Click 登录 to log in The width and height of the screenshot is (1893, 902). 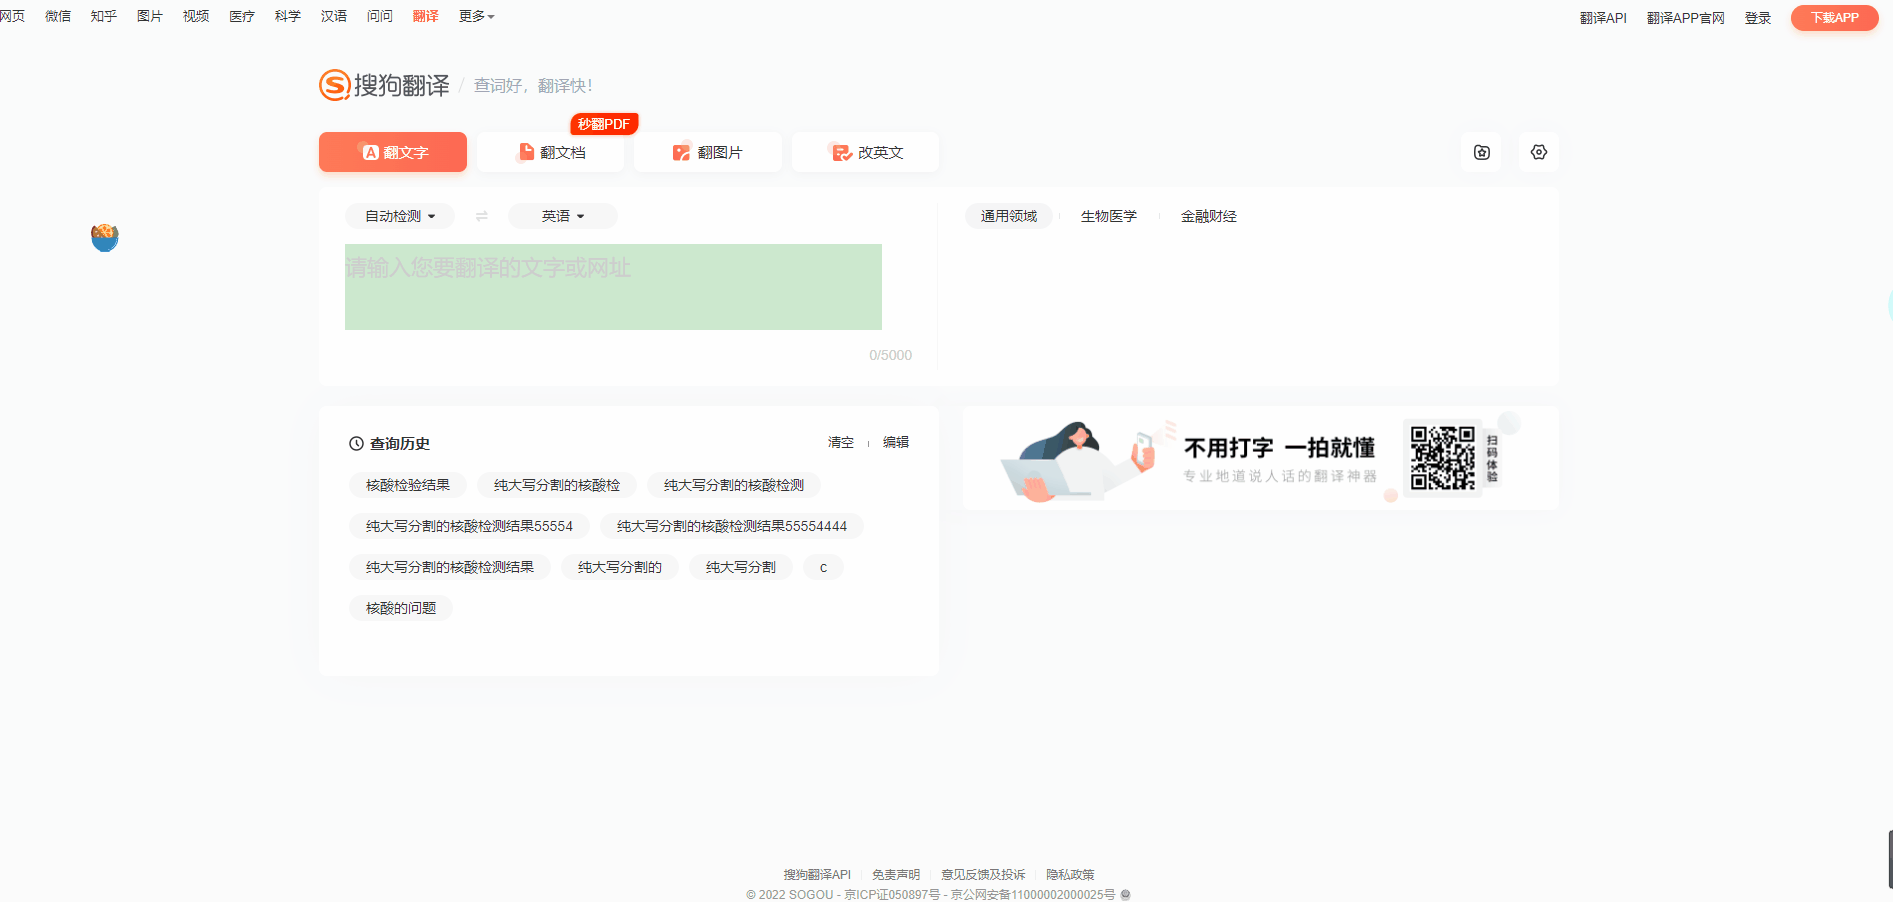pyautogui.click(x=1758, y=18)
